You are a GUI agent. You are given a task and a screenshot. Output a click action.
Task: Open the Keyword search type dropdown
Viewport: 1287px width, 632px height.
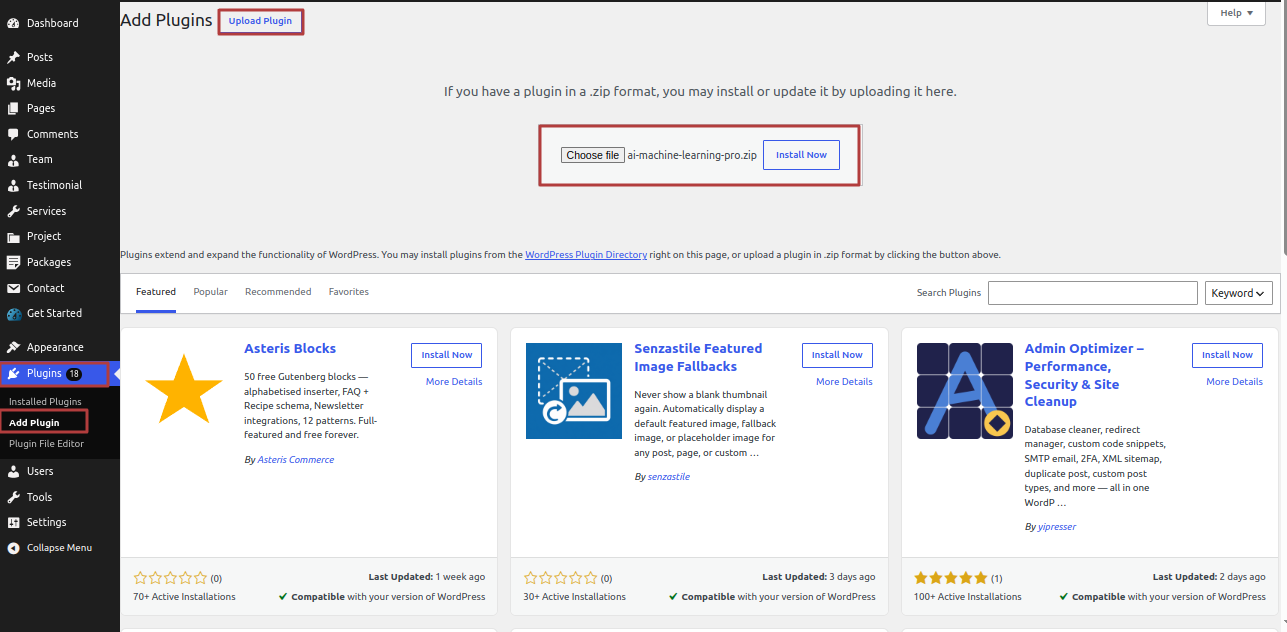click(1239, 293)
